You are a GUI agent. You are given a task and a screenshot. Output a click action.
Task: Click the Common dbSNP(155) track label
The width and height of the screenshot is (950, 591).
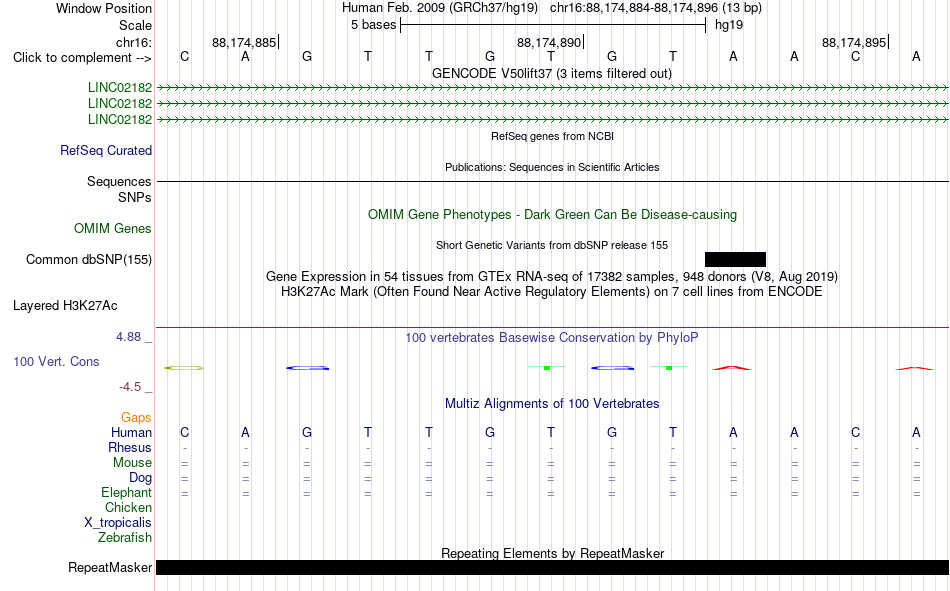(x=88, y=259)
